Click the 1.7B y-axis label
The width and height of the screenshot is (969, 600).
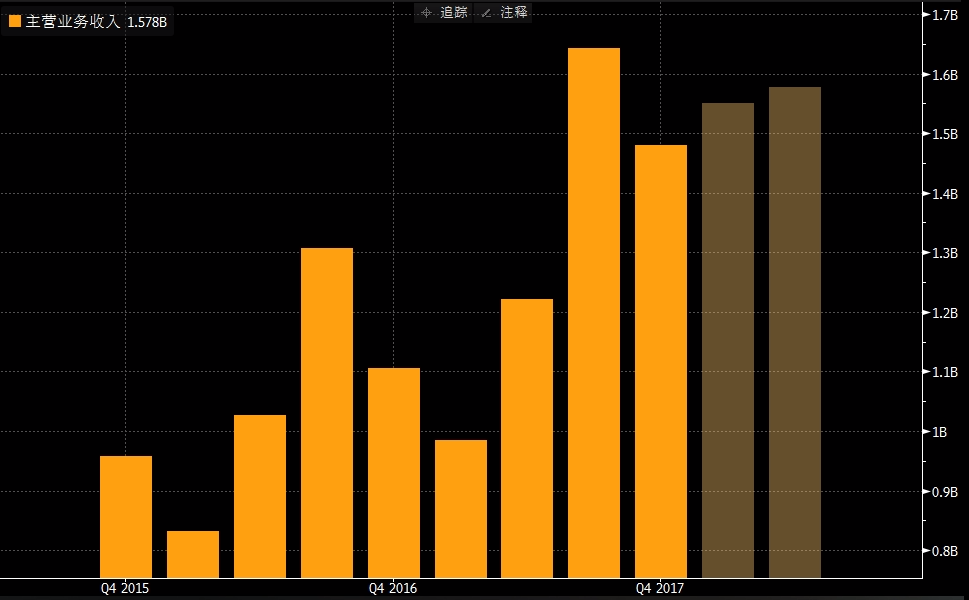click(x=945, y=15)
